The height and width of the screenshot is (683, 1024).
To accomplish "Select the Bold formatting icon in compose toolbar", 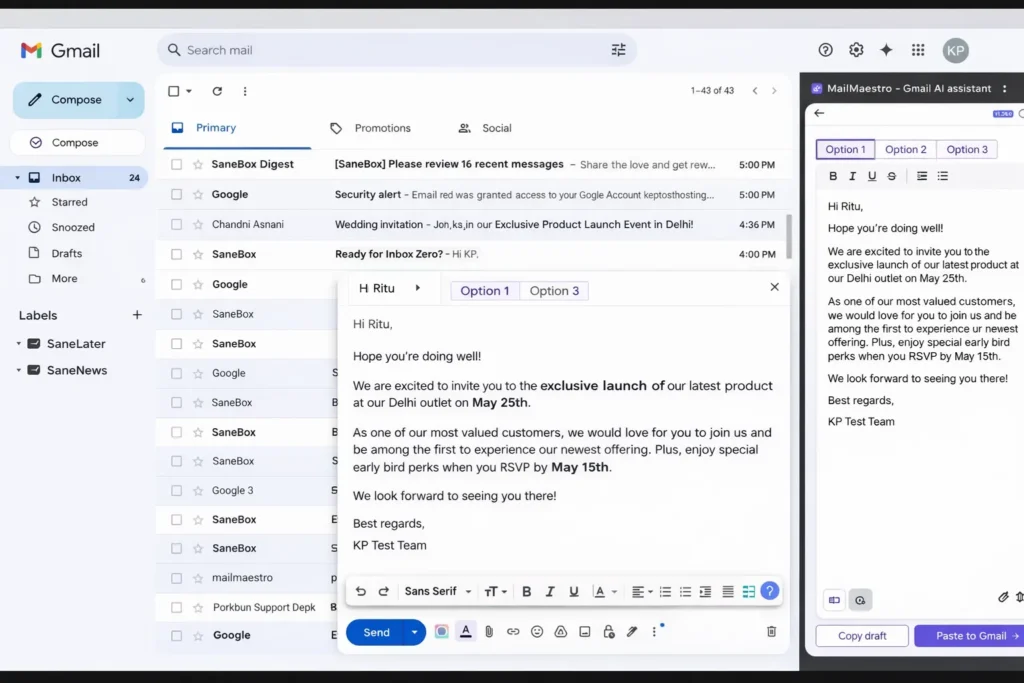I will [x=527, y=591].
